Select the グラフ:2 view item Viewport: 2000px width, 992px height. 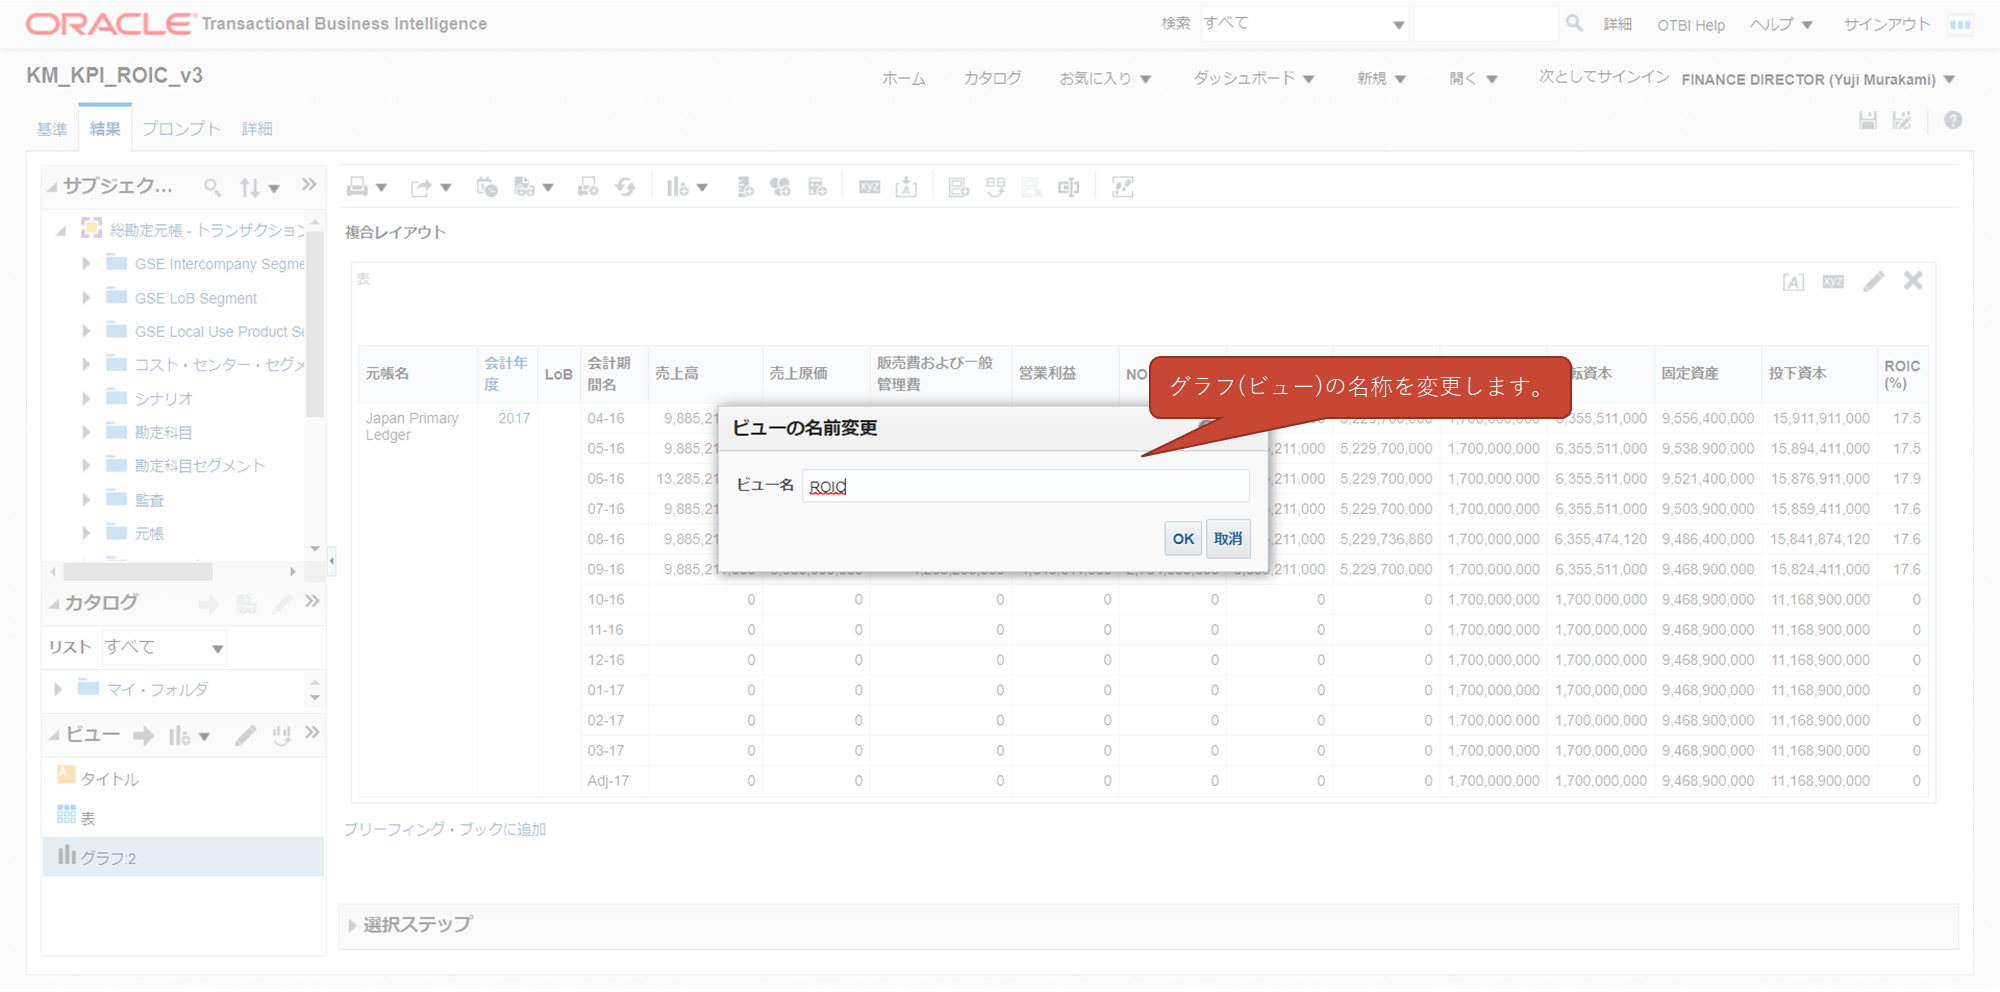point(183,857)
